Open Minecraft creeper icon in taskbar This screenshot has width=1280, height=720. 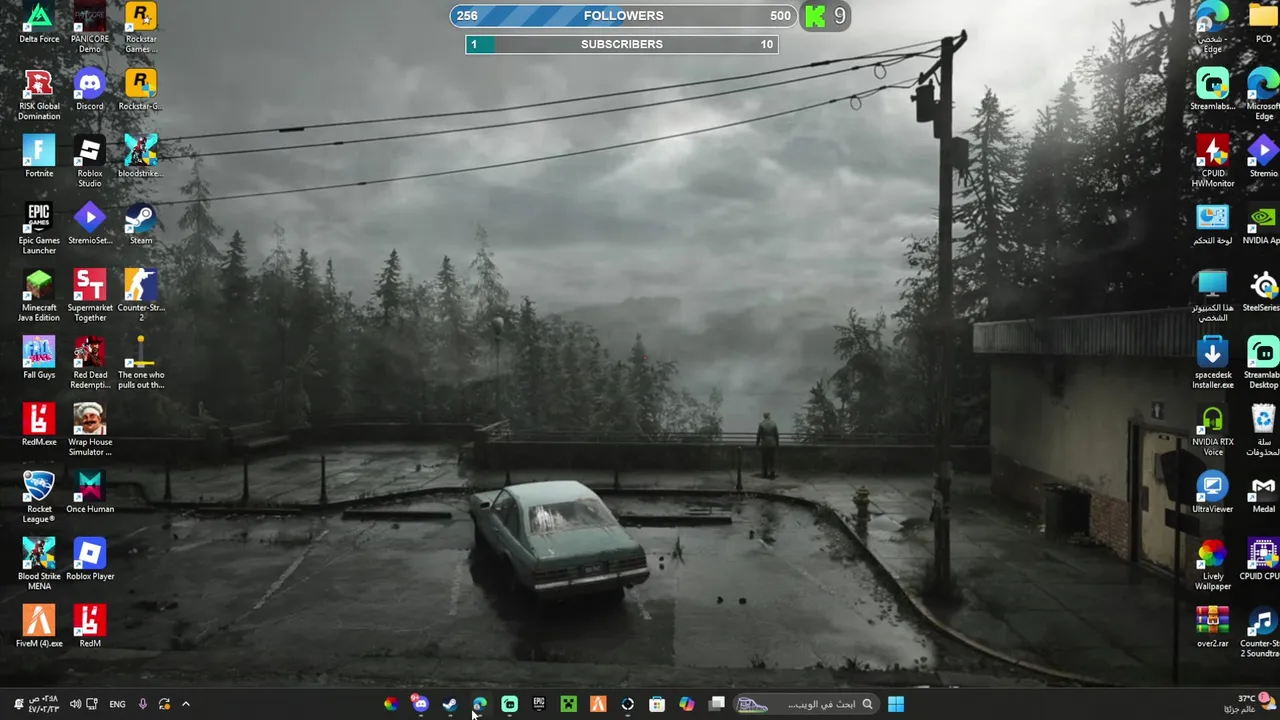tap(568, 704)
